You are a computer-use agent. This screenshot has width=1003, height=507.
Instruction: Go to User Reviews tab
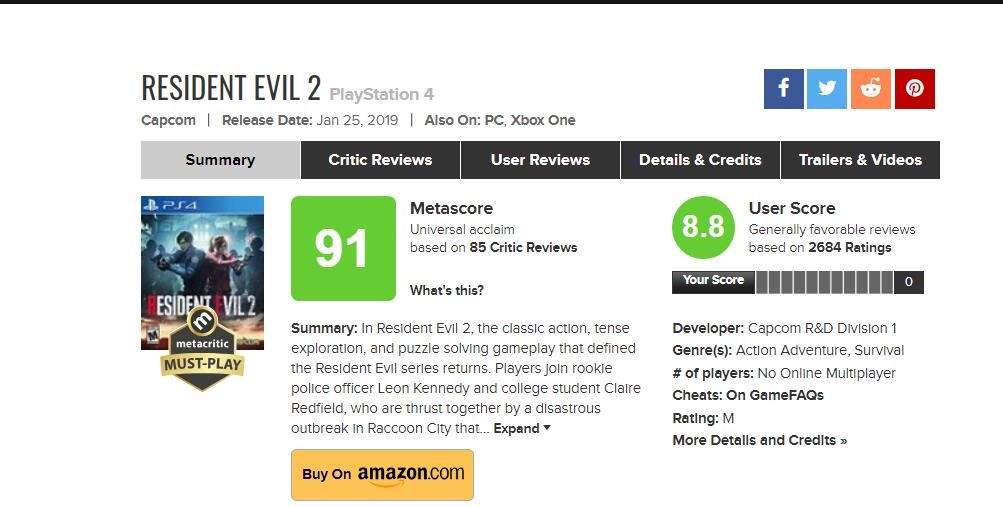540,160
